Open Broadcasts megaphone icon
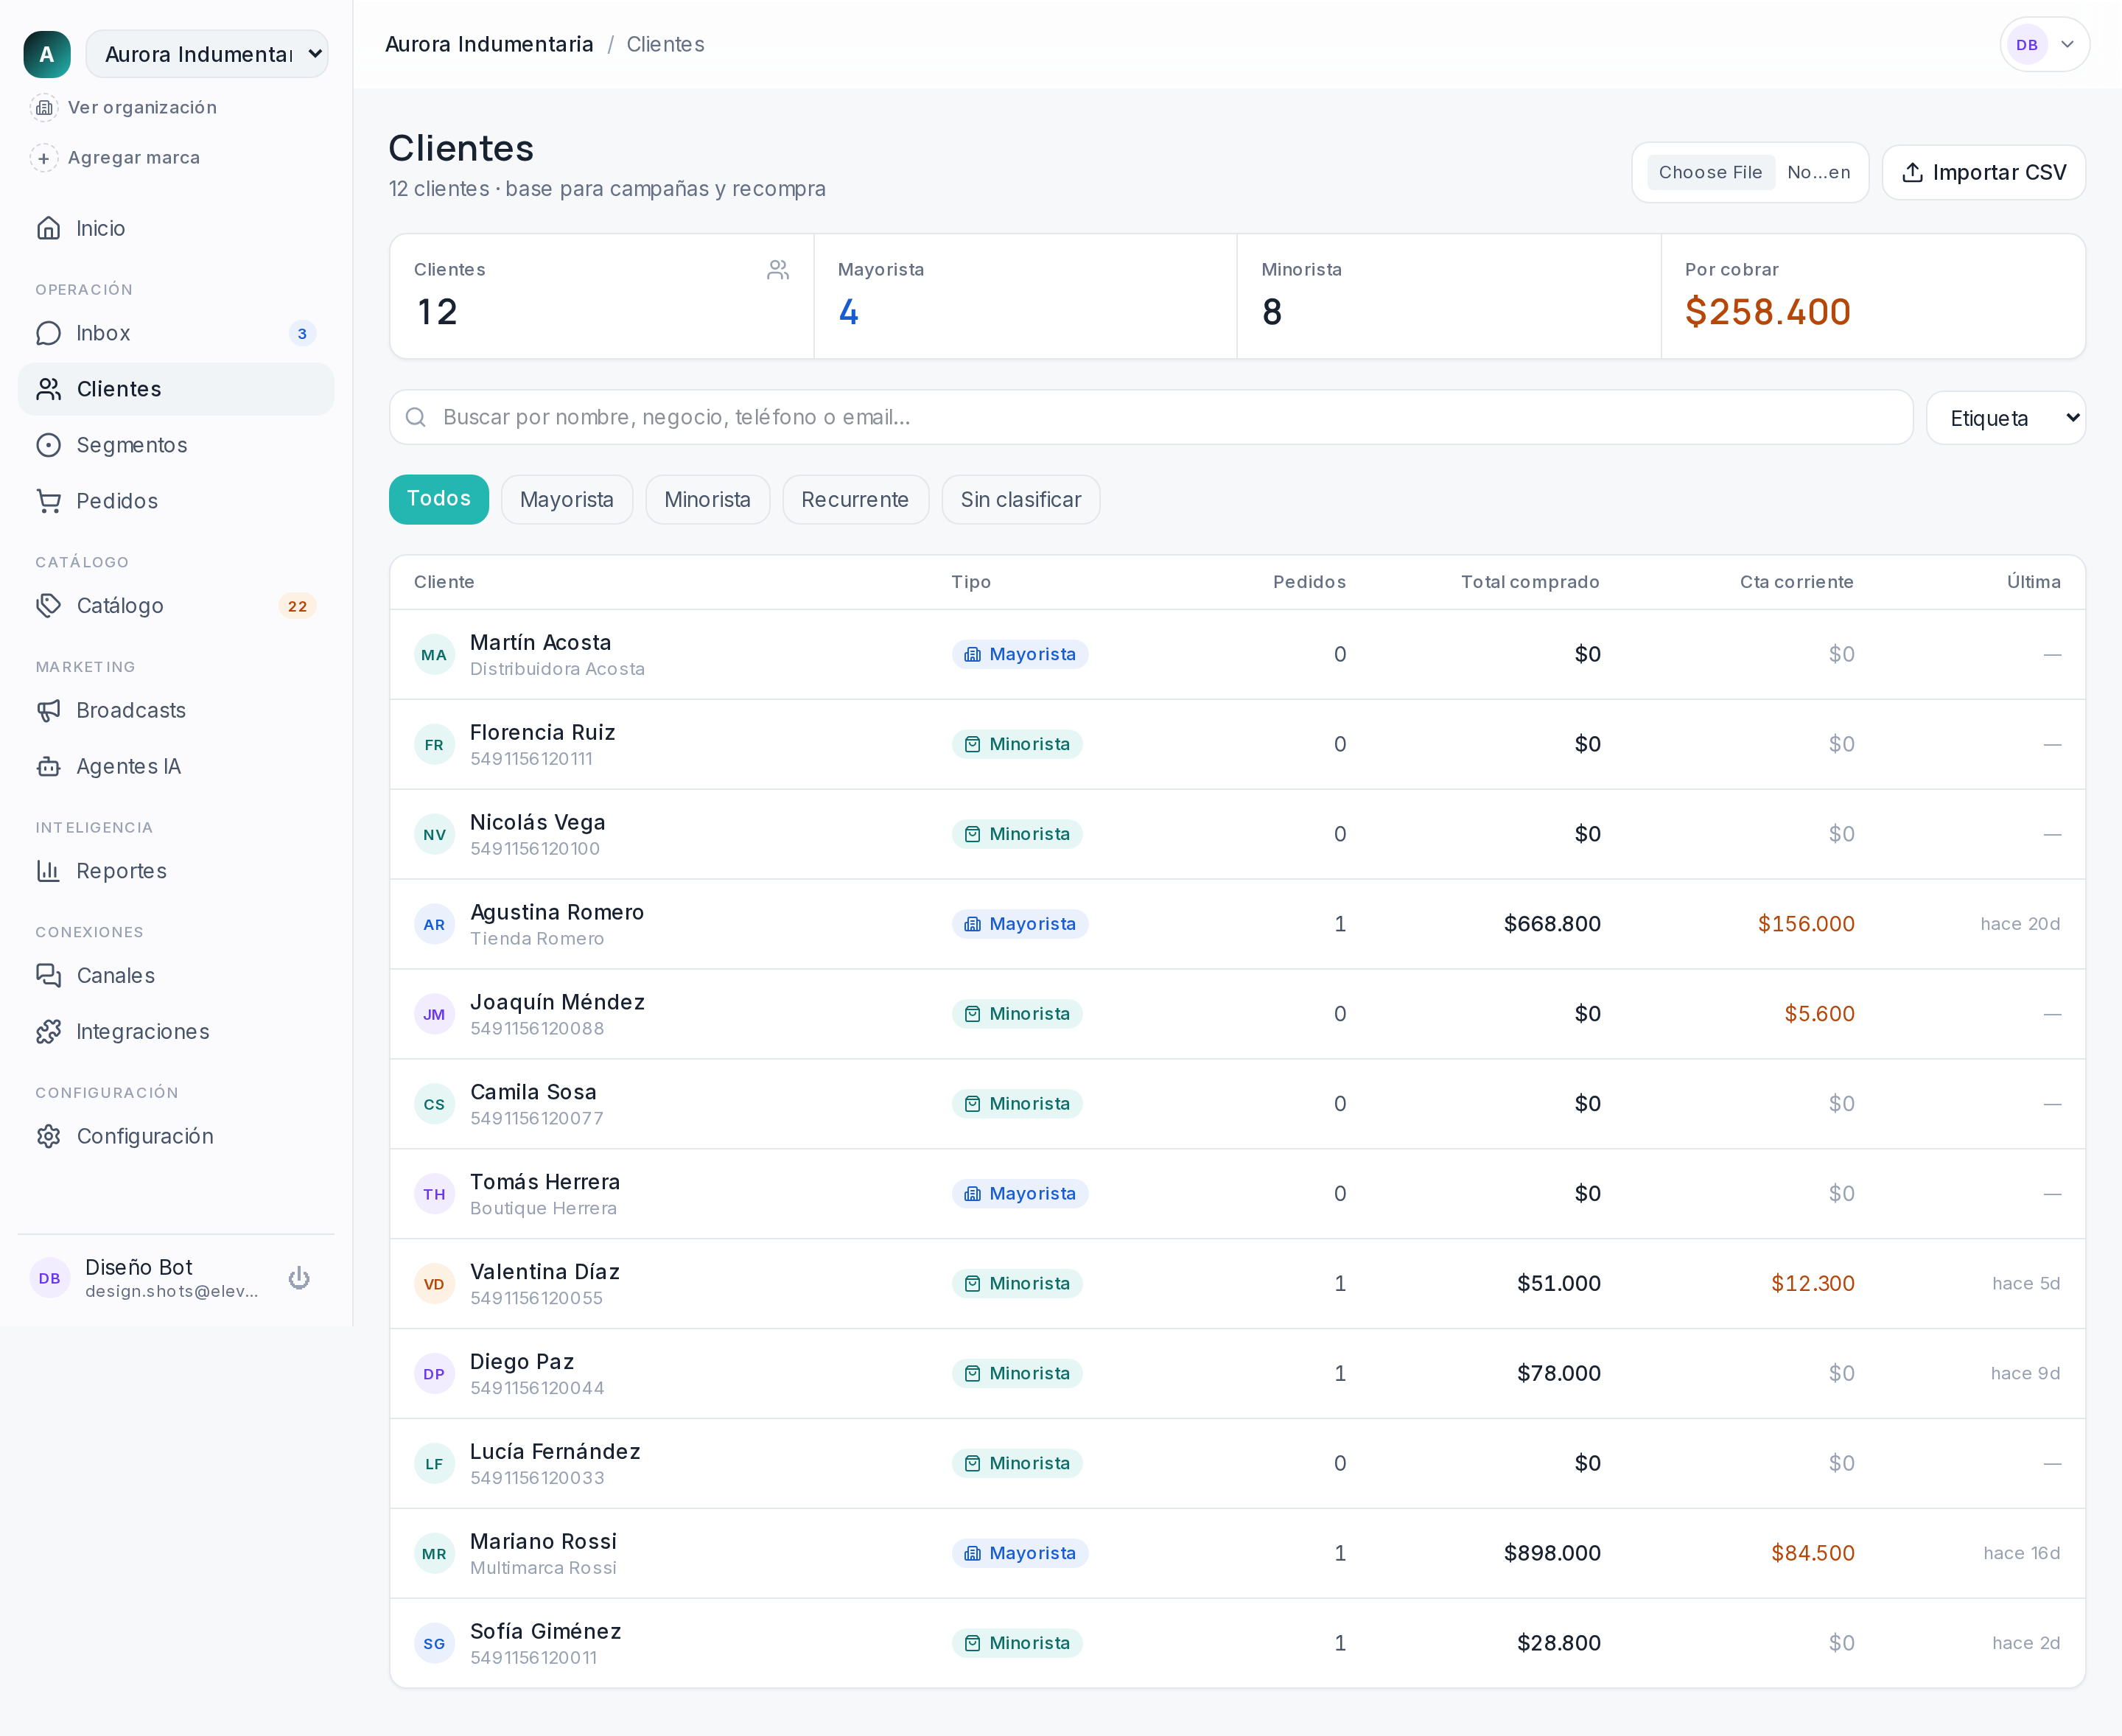 [48, 710]
